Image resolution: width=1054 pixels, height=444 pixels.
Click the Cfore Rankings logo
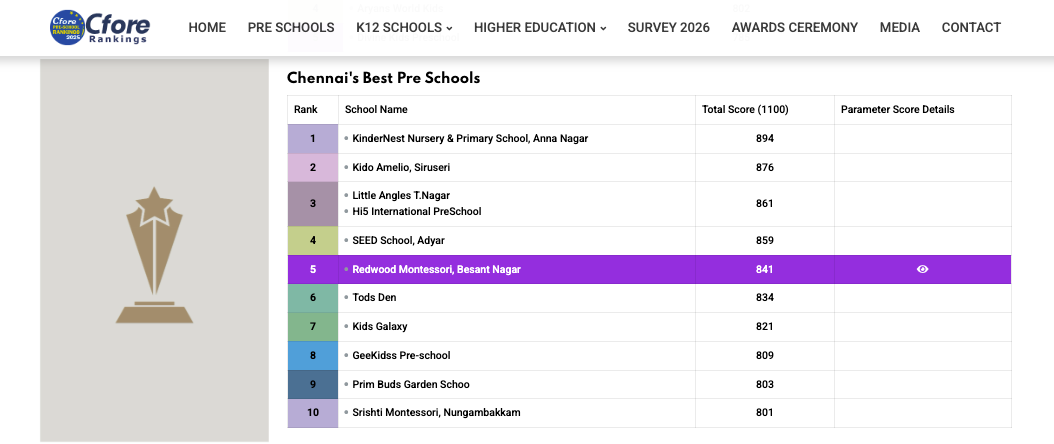(100, 28)
